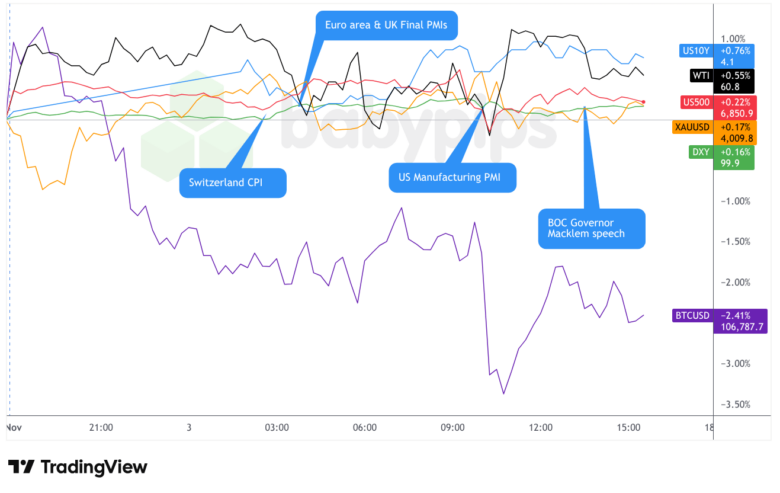The width and height of the screenshot is (780, 493).
Task: Open Euro area & UK Final PMIs callout
Action: (x=386, y=25)
